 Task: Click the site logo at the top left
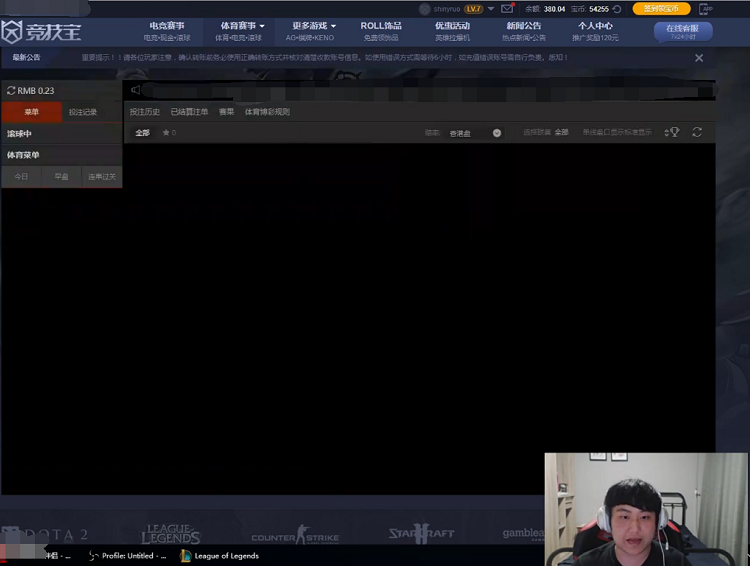pyautogui.click(x=41, y=32)
